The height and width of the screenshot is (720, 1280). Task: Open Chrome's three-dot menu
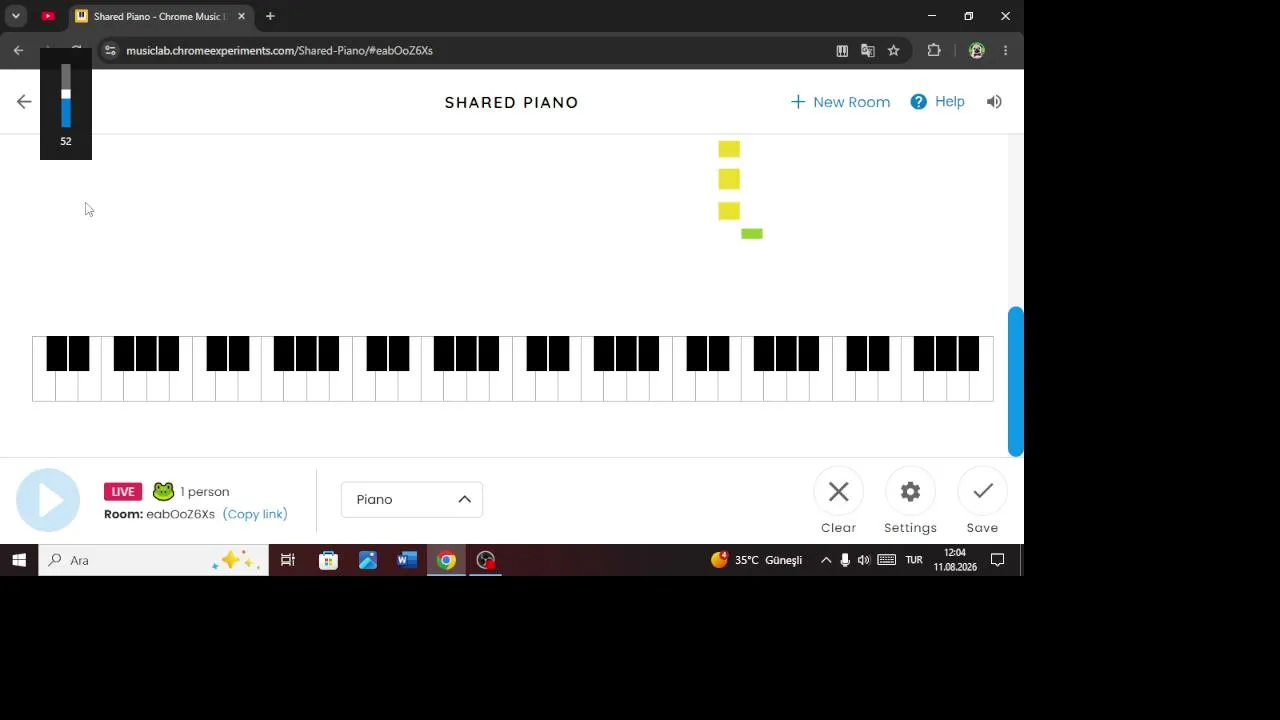point(1005,50)
